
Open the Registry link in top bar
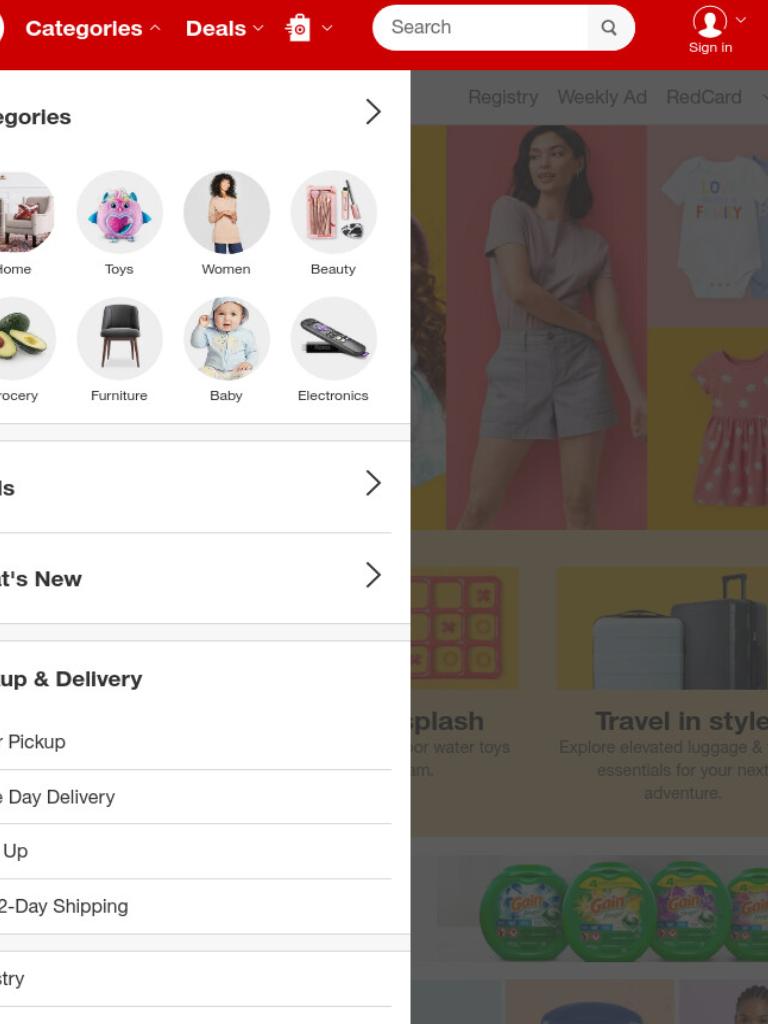(x=503, y=97)
